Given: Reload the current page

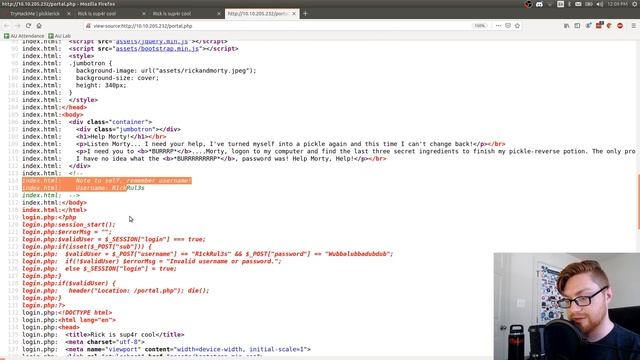Looking at the screenshot, I should pos(28,26).
